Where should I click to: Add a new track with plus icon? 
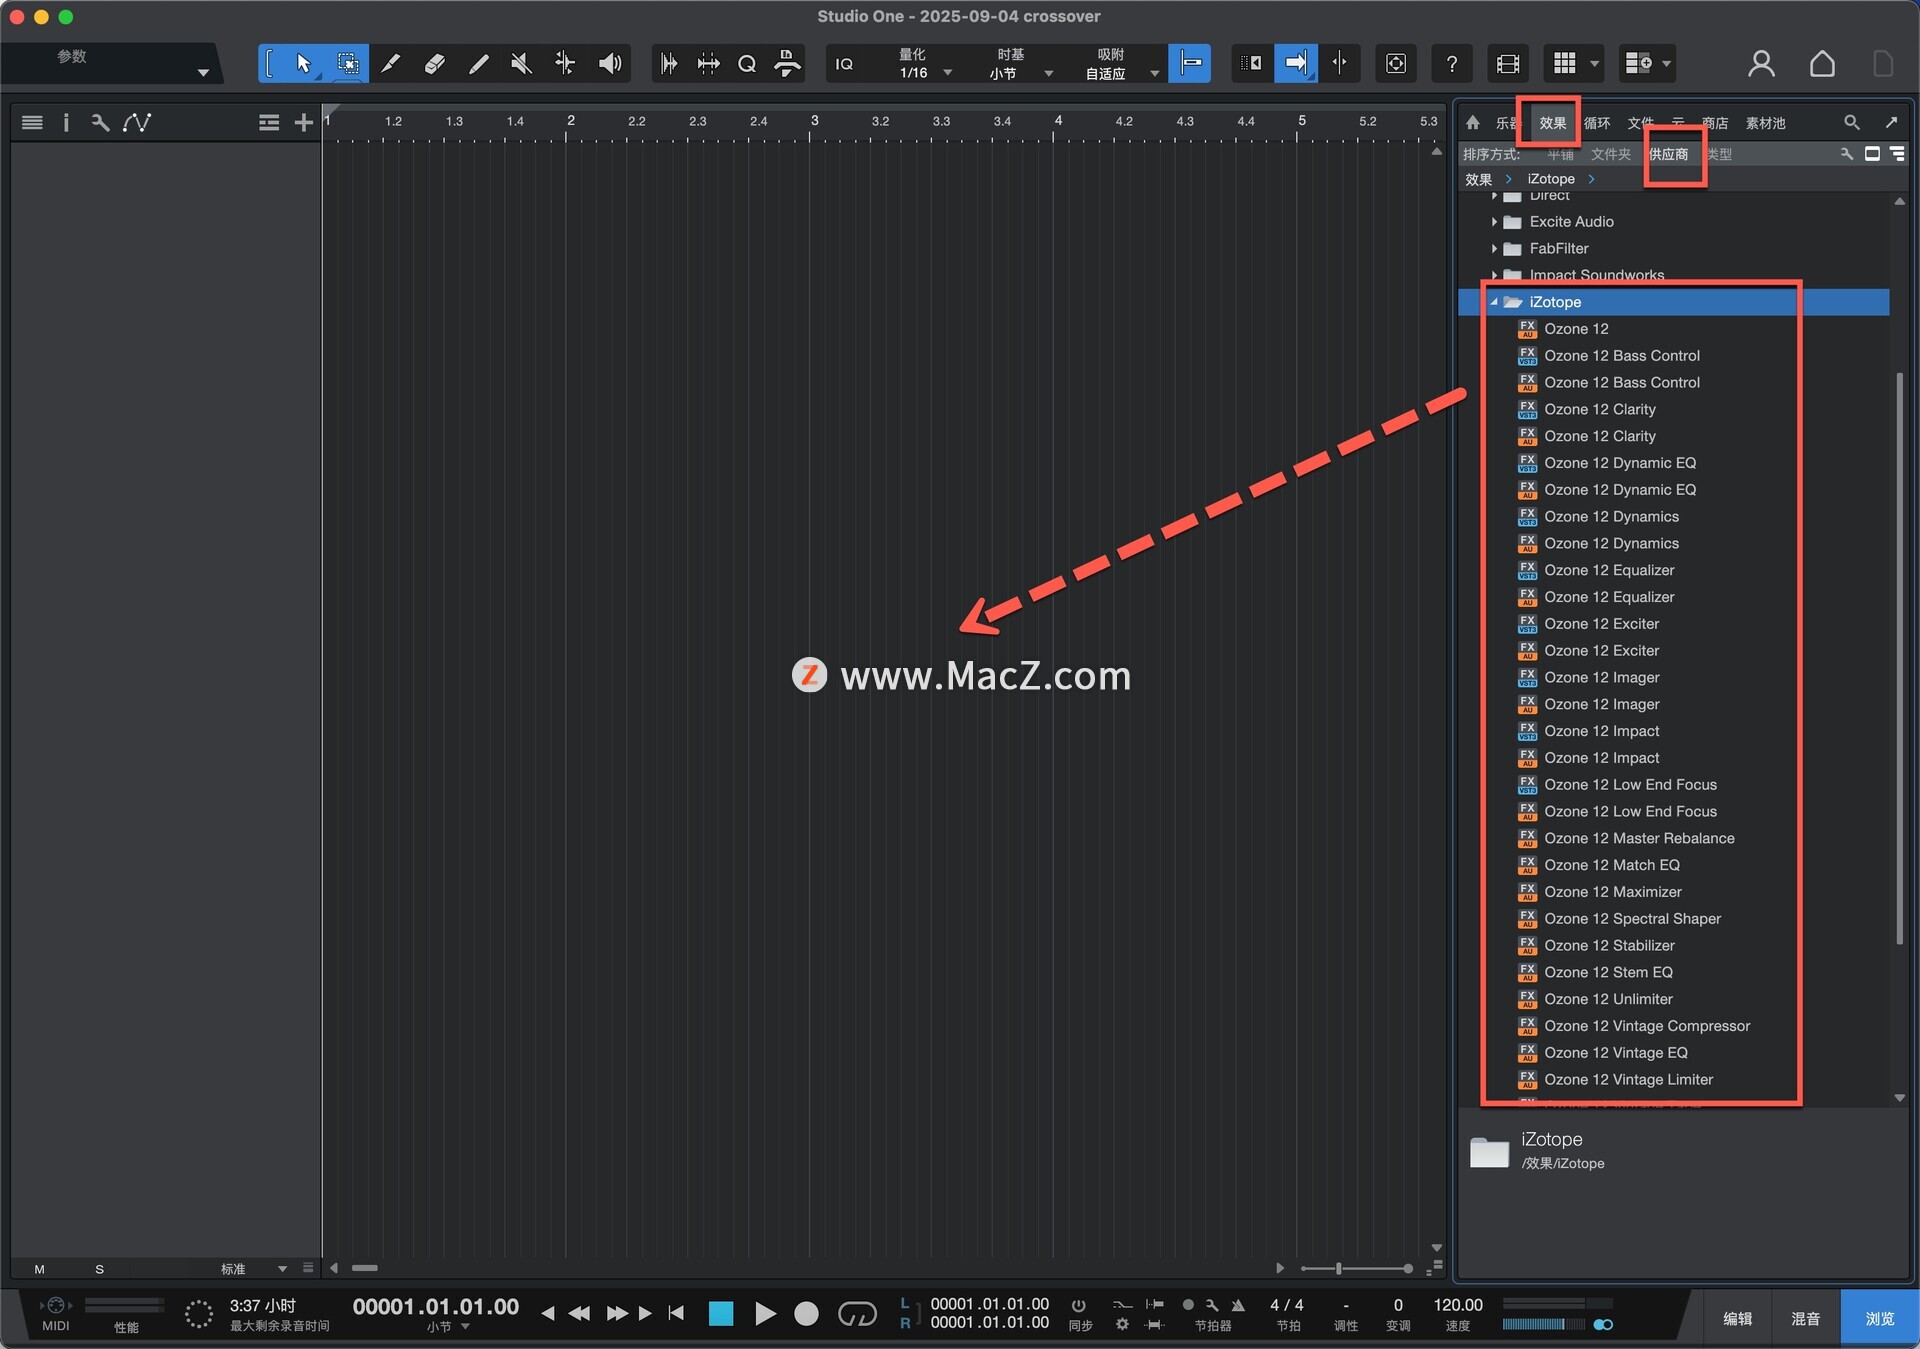(x=303, y=123)
